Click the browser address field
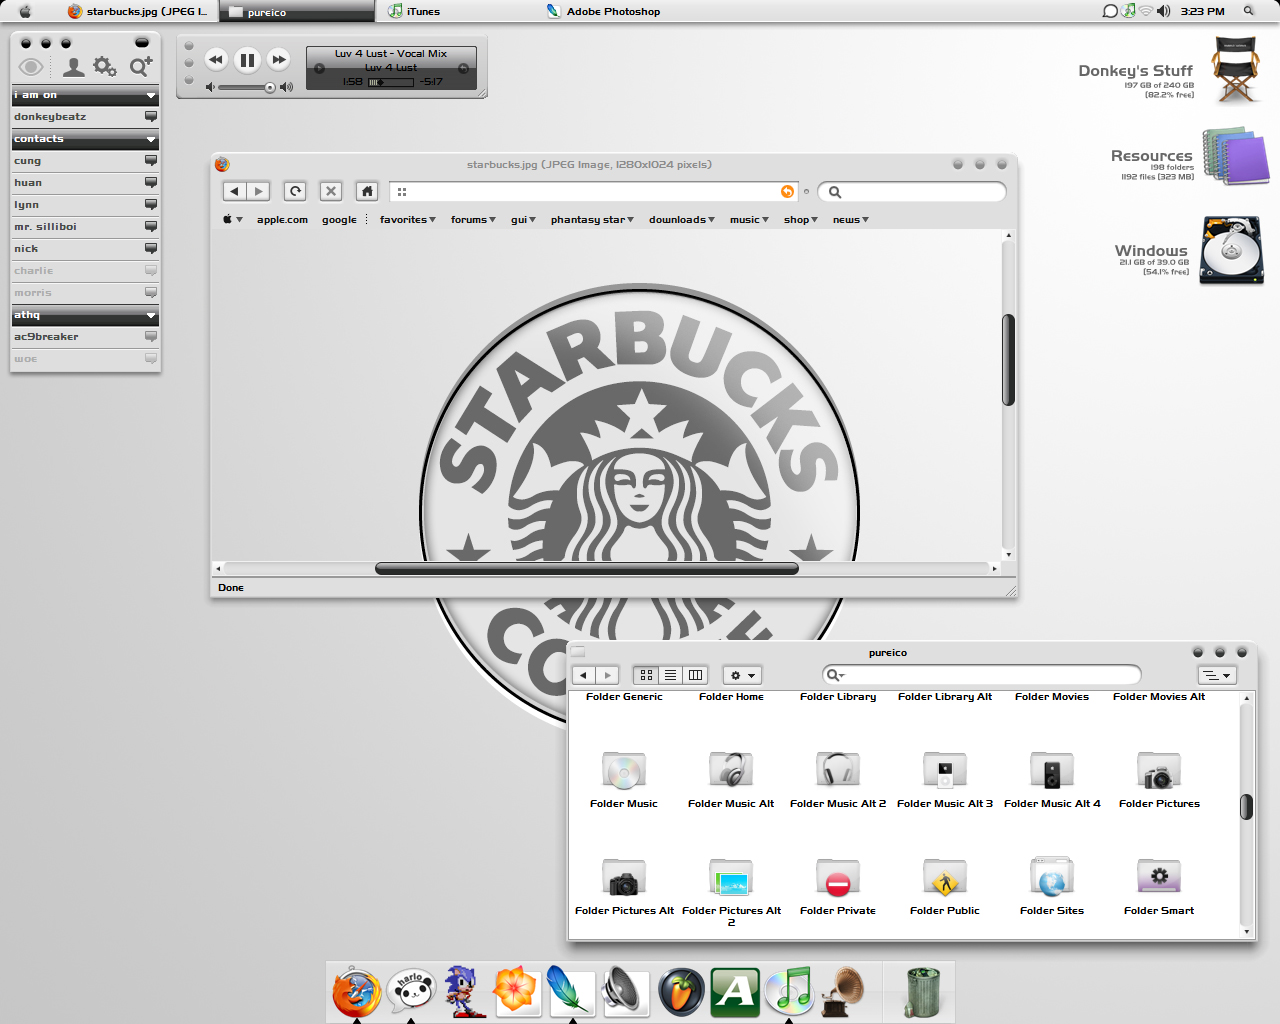The width and height of the screenshot is (1280, 1024). [x=594, y=191]
